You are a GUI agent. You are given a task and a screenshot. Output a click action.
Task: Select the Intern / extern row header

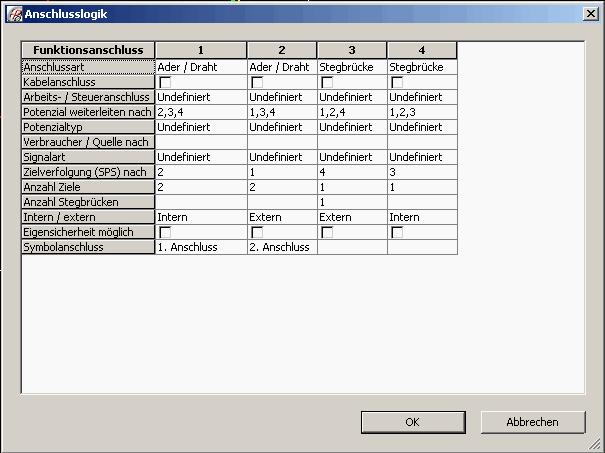pos(88,217)
